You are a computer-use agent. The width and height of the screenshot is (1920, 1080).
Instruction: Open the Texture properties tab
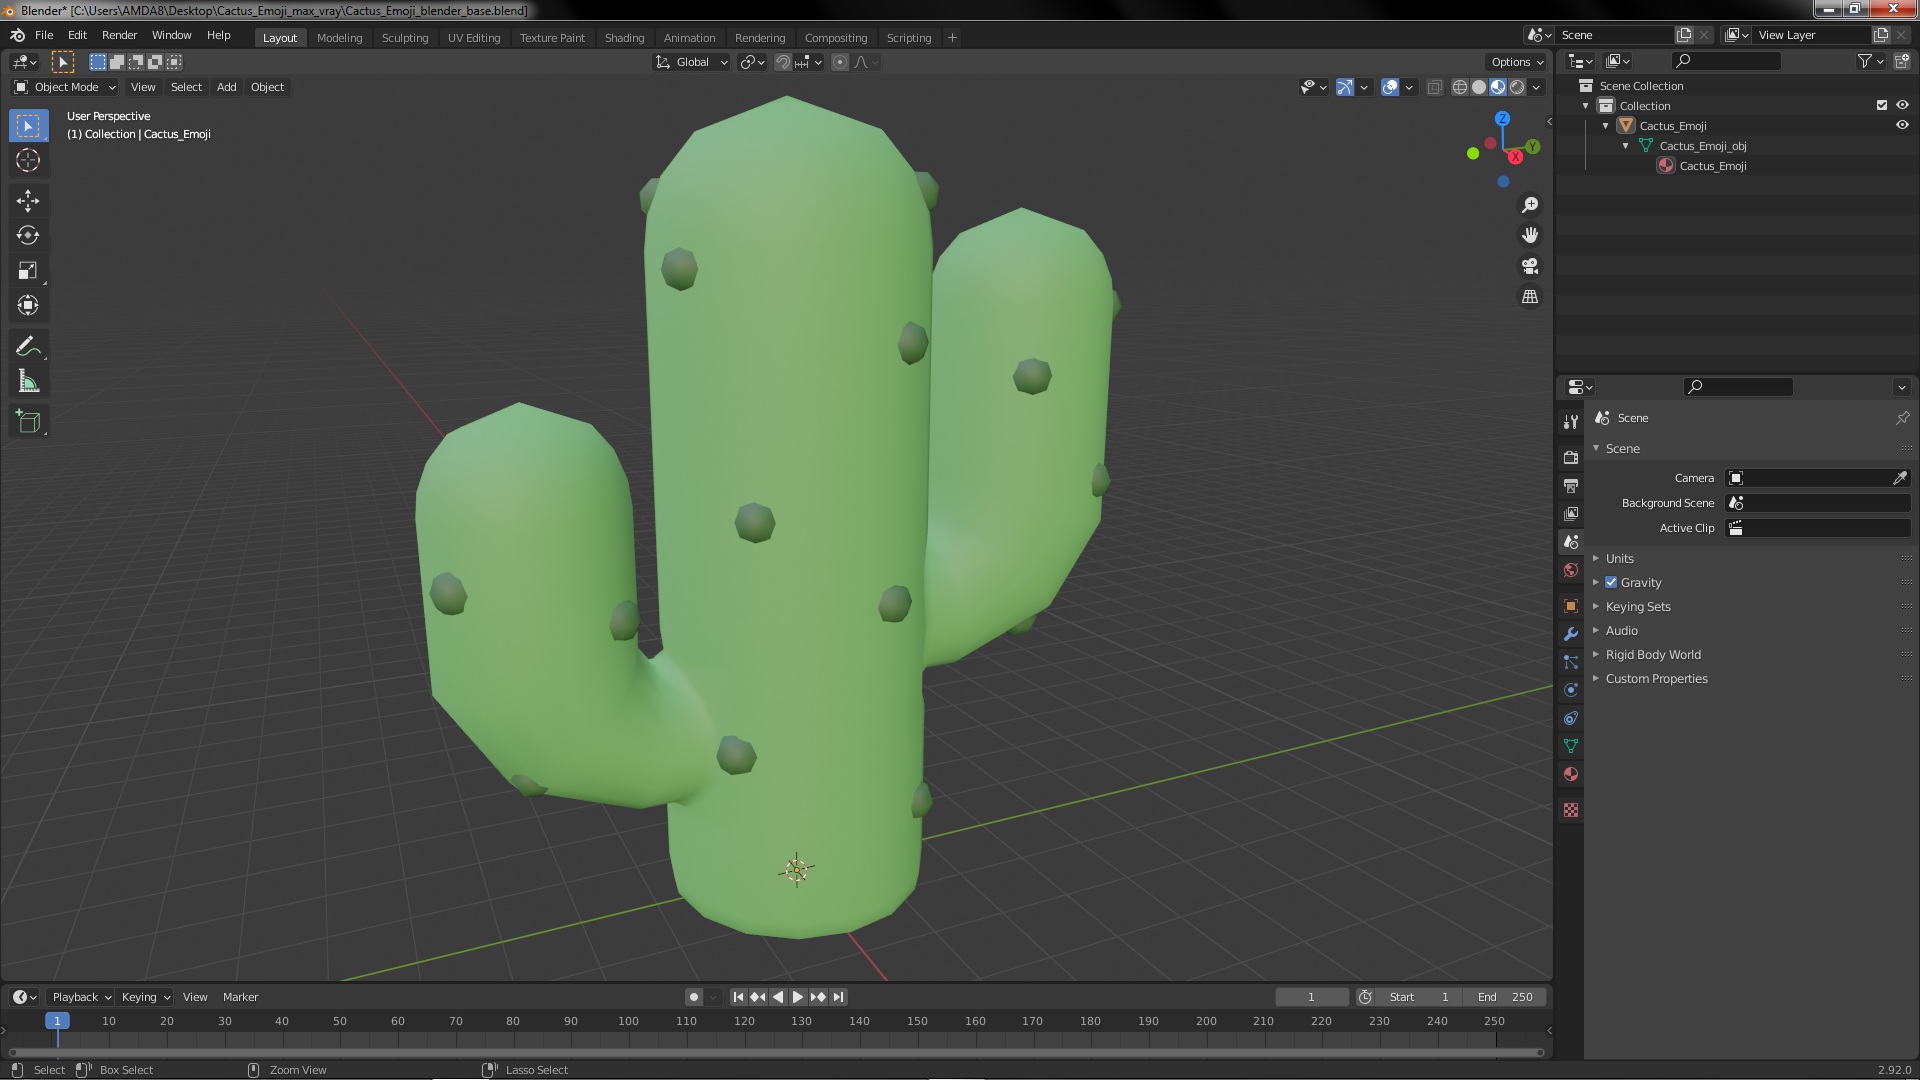(1571, 810)
